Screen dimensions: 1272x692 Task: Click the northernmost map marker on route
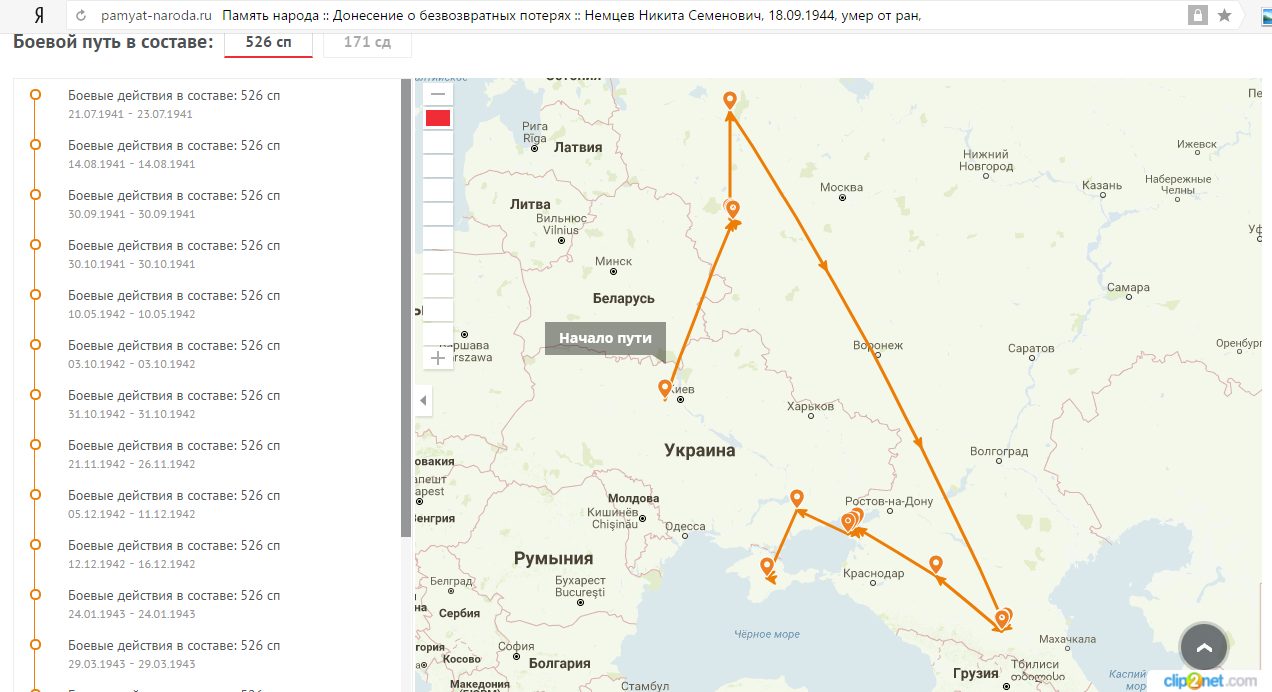730,100
